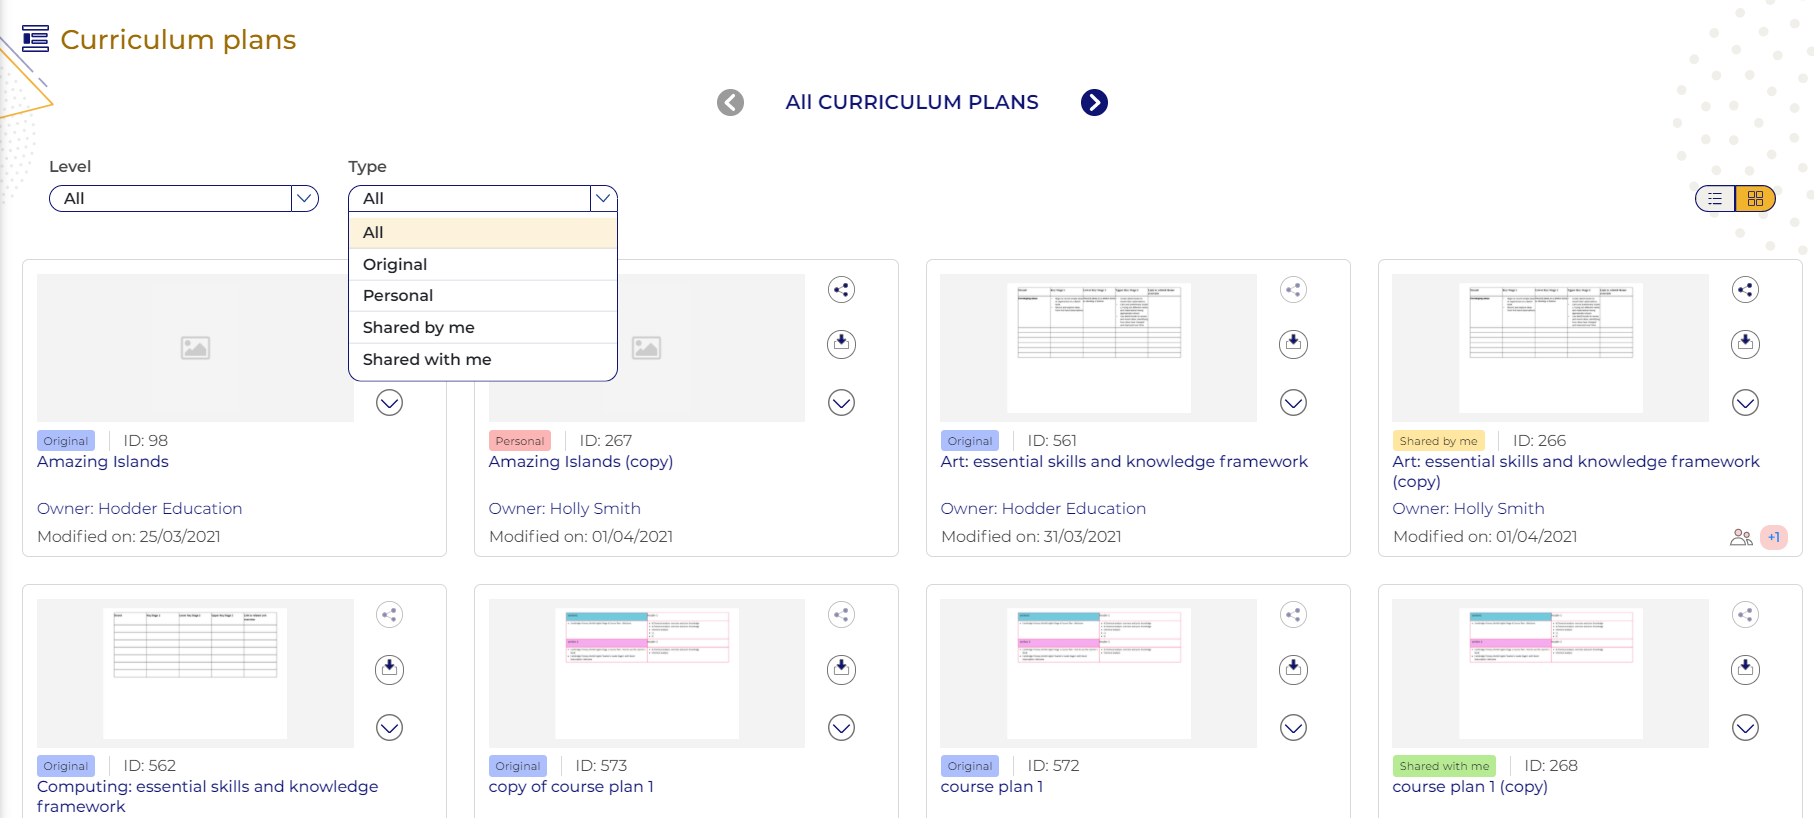Expand options chevron on Amazing Islands card
This screenshot has width=1814, height=818.
tap(389, 403)
